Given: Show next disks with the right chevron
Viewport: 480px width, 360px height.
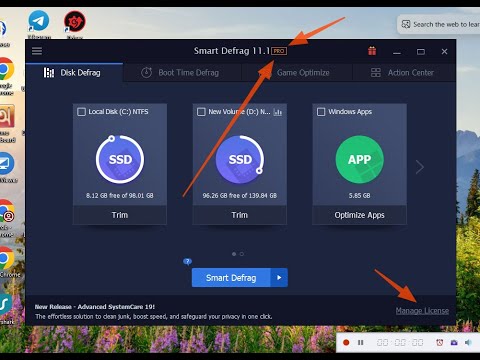Looking at the screenshot, I should coord(420,167).
